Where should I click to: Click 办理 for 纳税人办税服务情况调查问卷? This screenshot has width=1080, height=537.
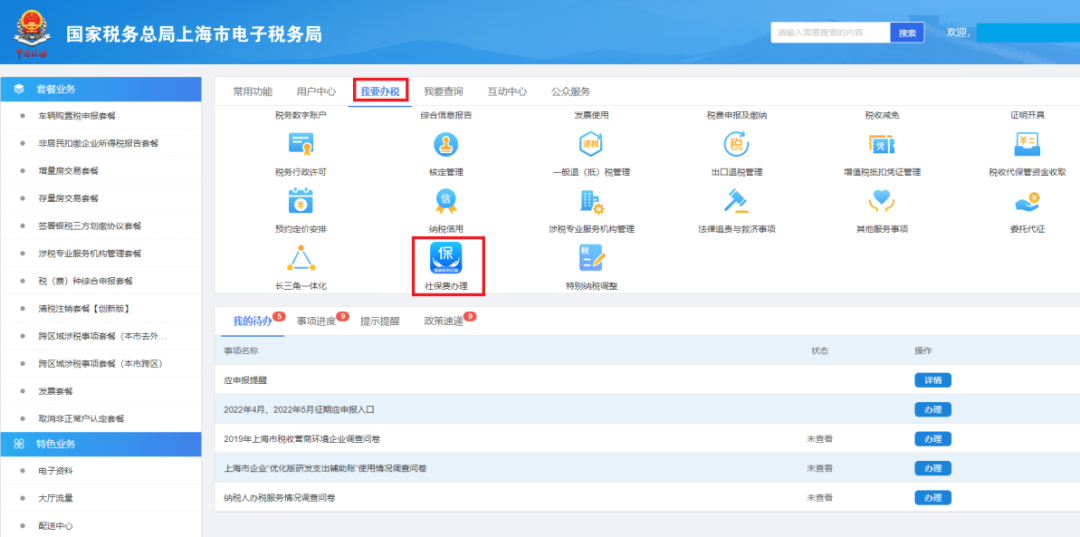(933, 497)
